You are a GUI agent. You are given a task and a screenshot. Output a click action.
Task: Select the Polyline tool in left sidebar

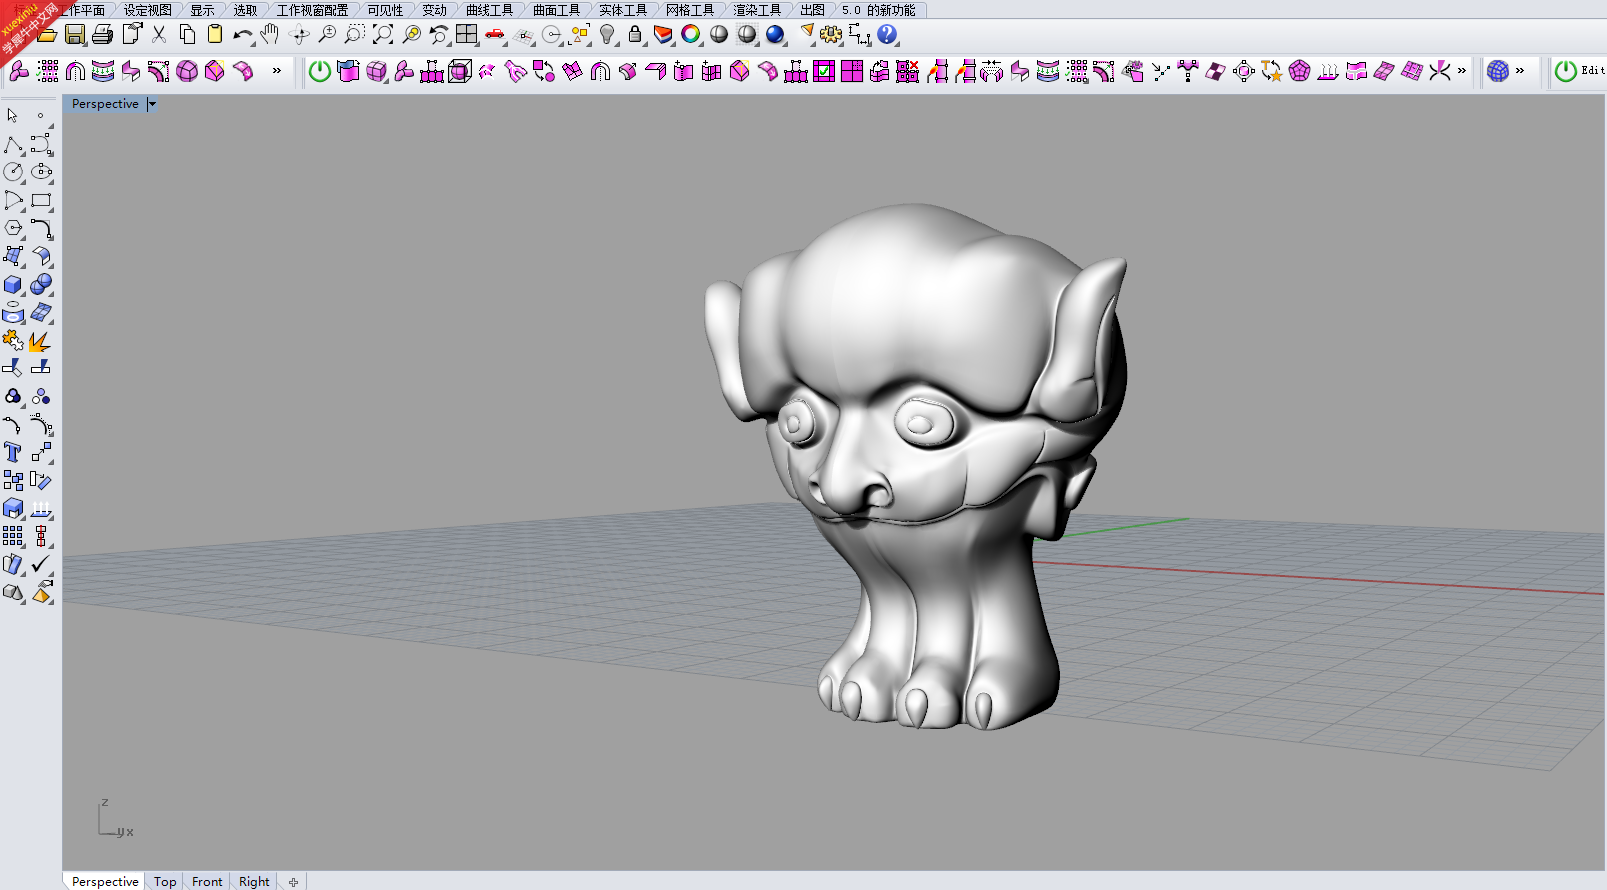click(x=13, y=144)
